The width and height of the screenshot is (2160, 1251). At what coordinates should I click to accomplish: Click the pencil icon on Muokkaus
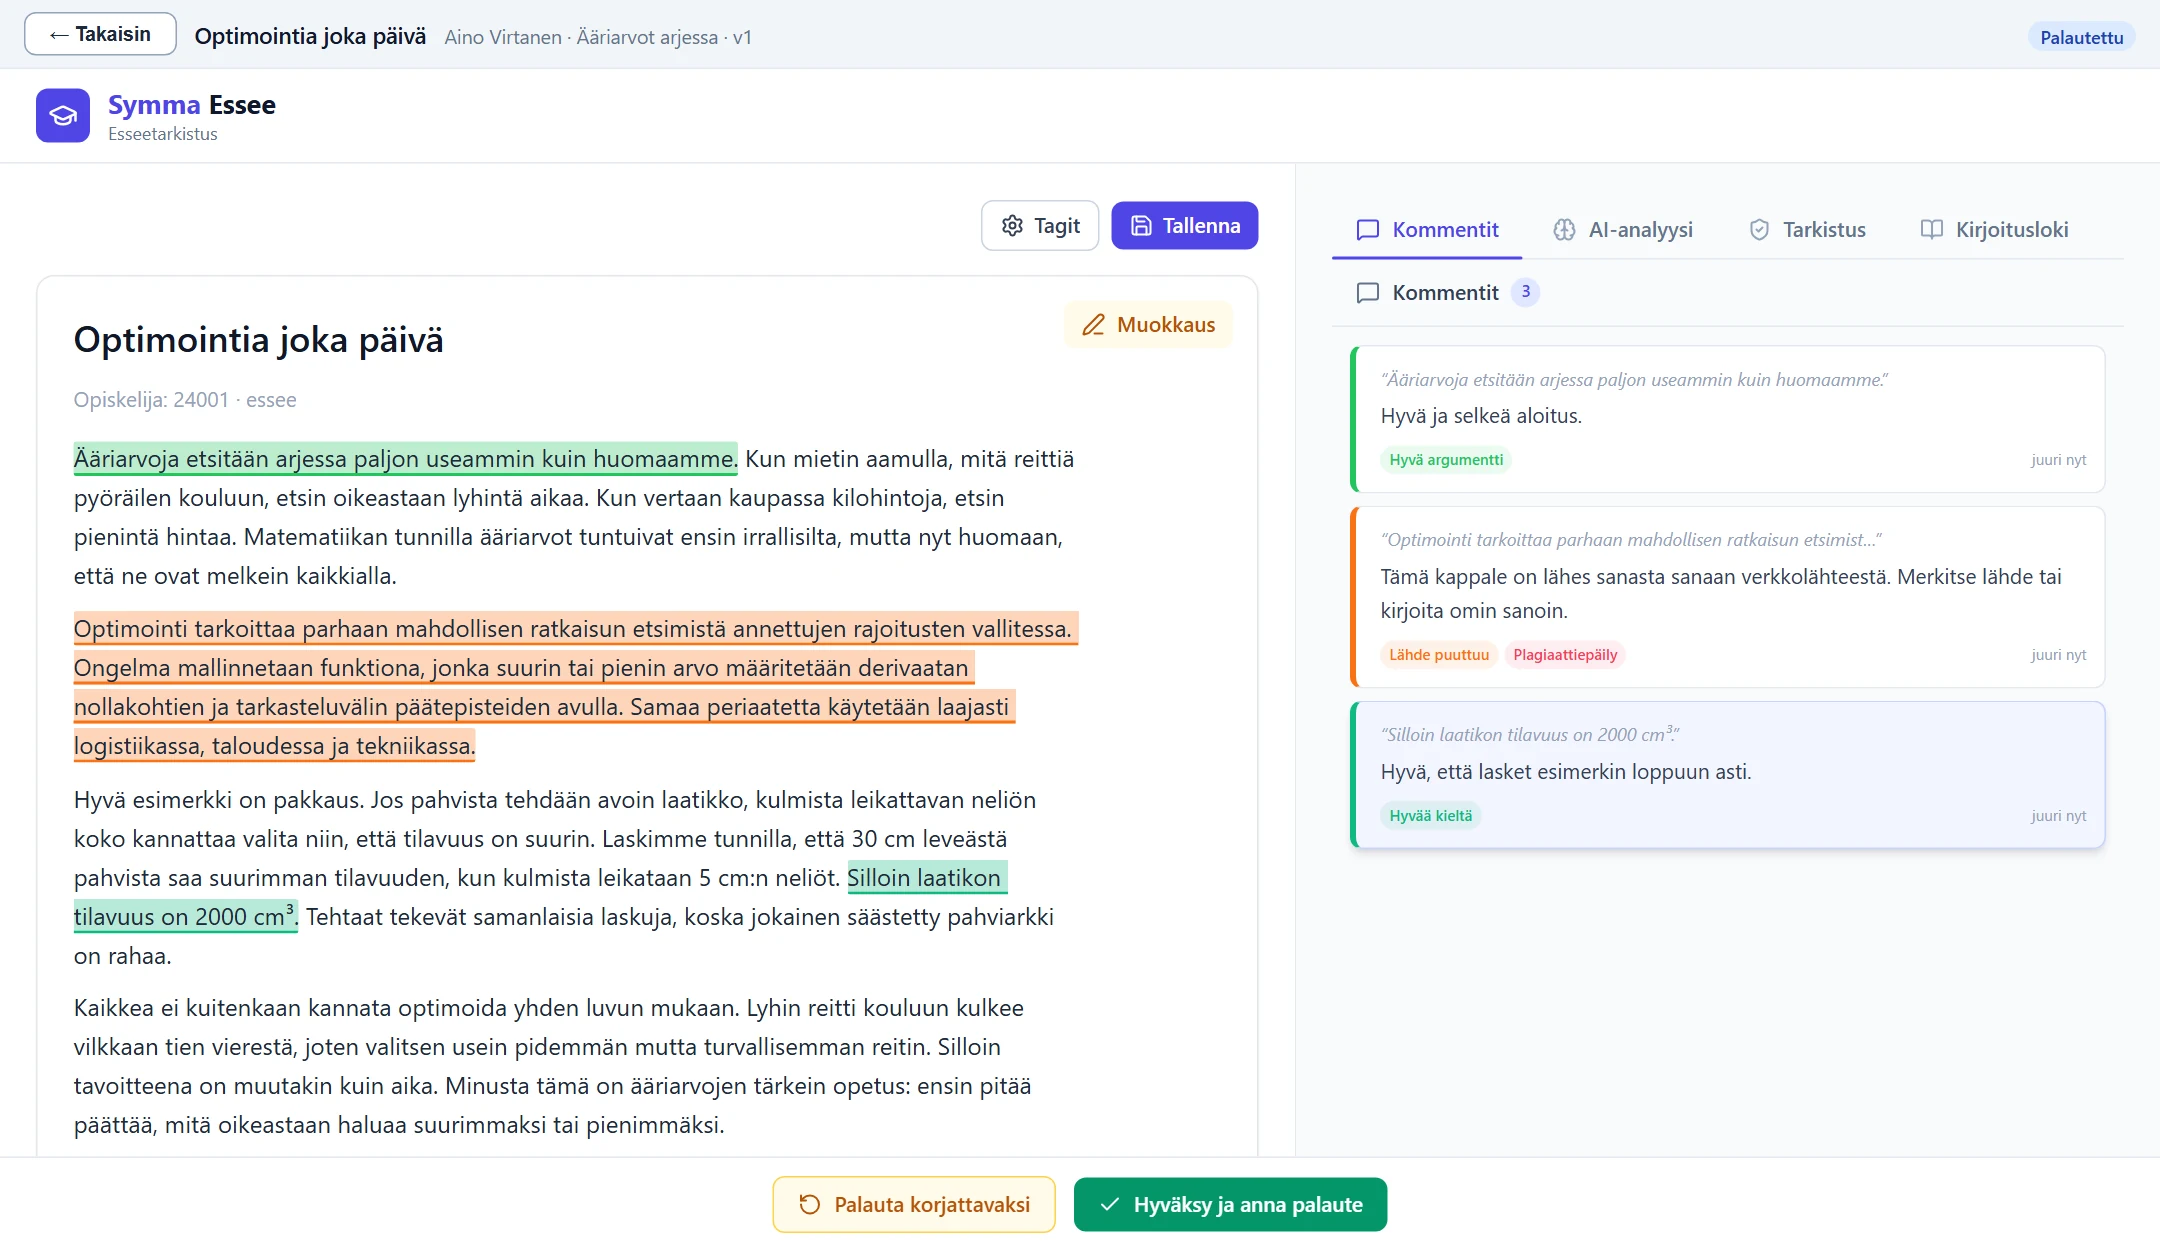click(1093, 325)
